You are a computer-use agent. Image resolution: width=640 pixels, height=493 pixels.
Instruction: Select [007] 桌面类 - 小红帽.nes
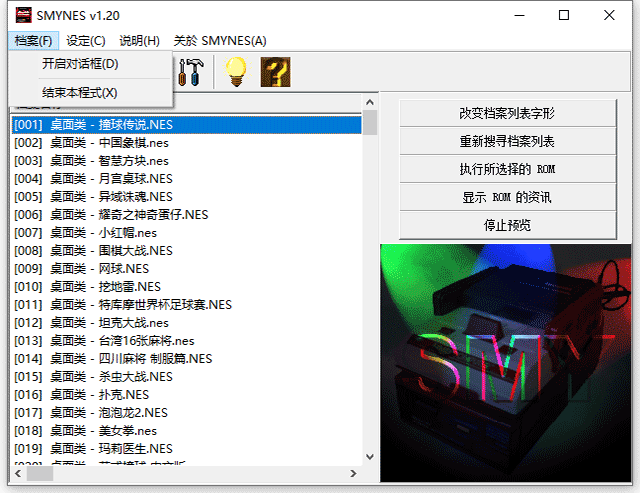coord(187,233)
